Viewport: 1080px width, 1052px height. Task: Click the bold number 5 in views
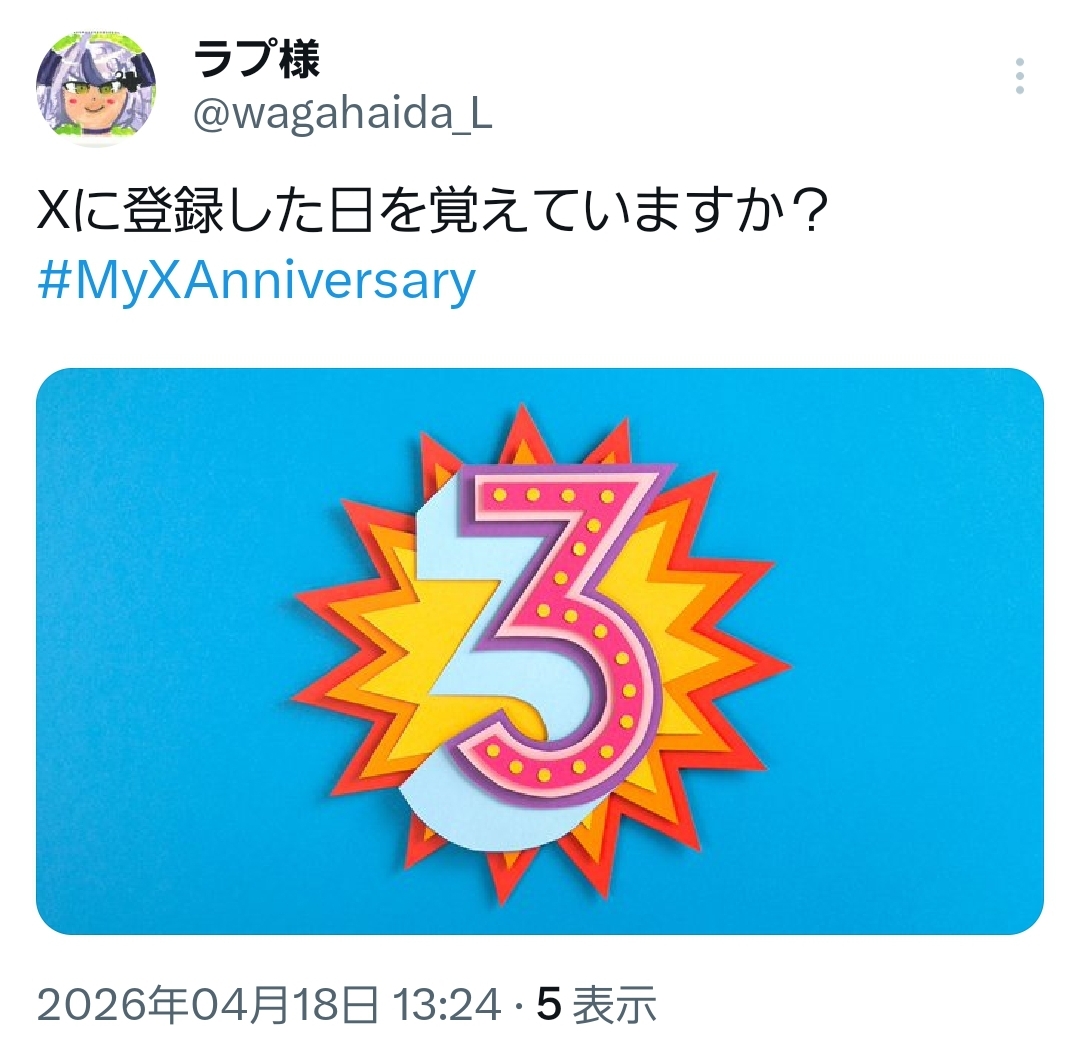click(x=549, y=1005)
